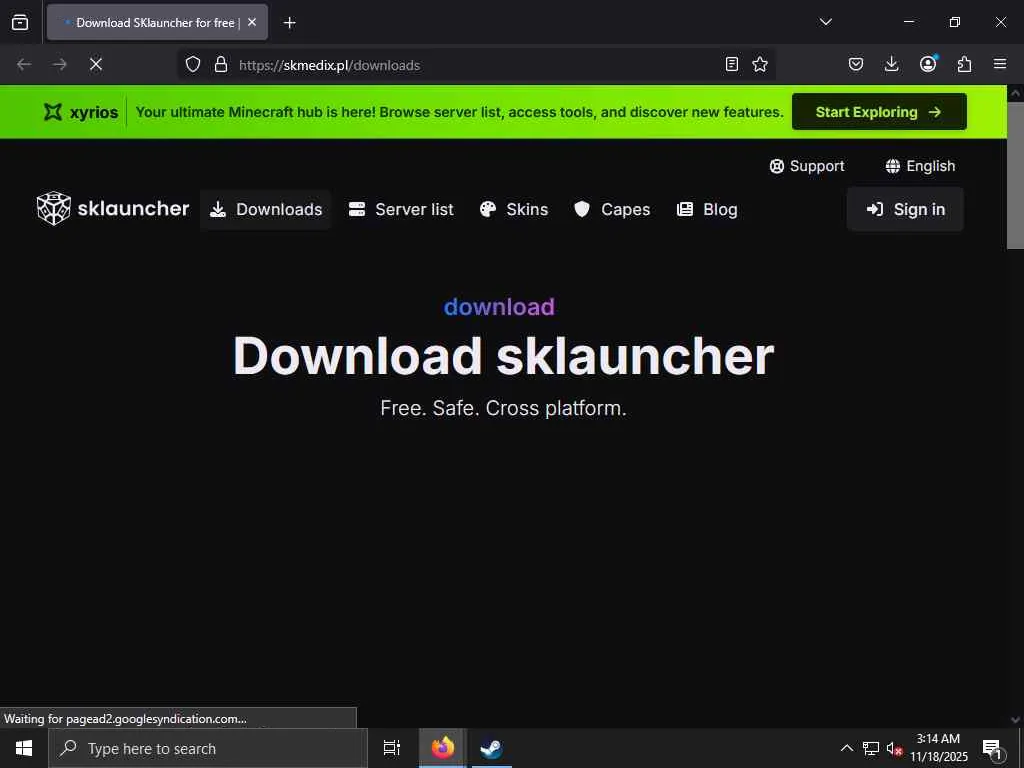
Task: Go forward one page
Action: [x=59, y=64]
